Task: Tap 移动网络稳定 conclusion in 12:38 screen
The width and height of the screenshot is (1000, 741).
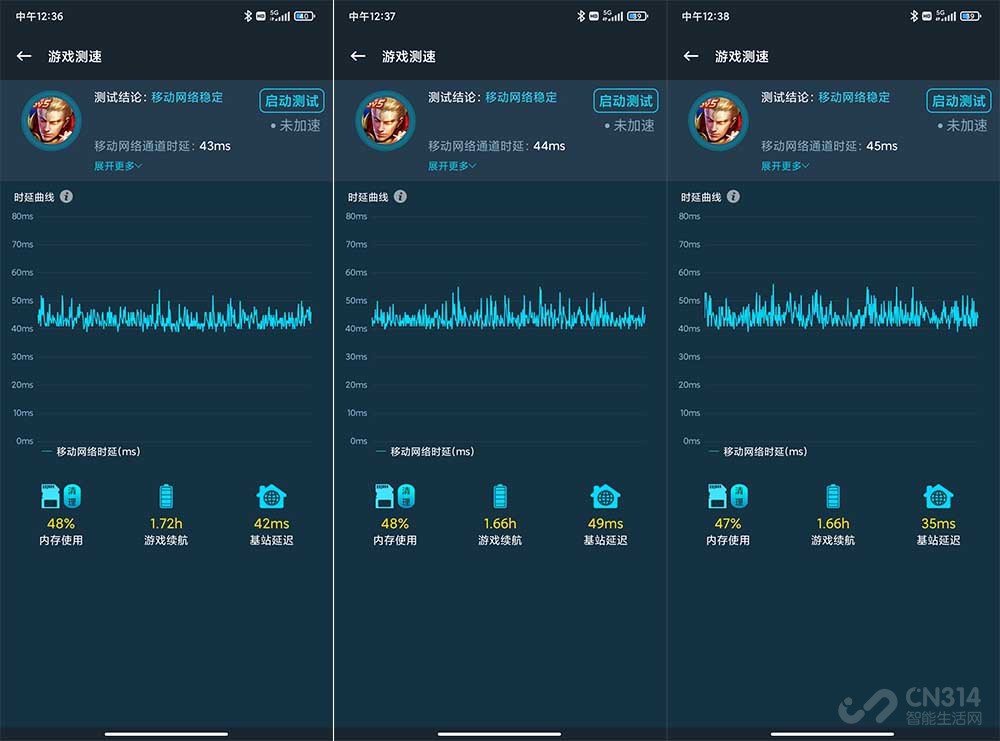Action: pos(854,97)
